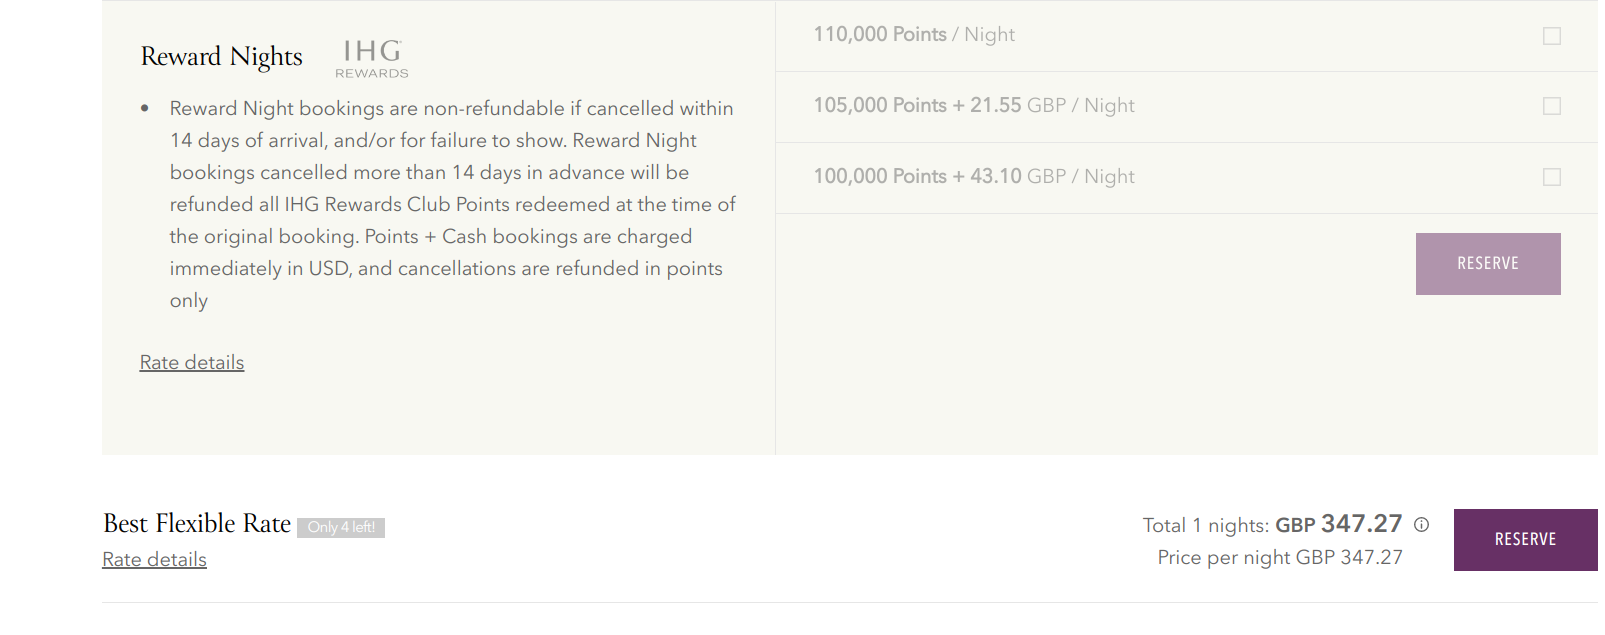
Task: View Rate details for Best Flexible Rate
Action: click(x=154, y=560)
